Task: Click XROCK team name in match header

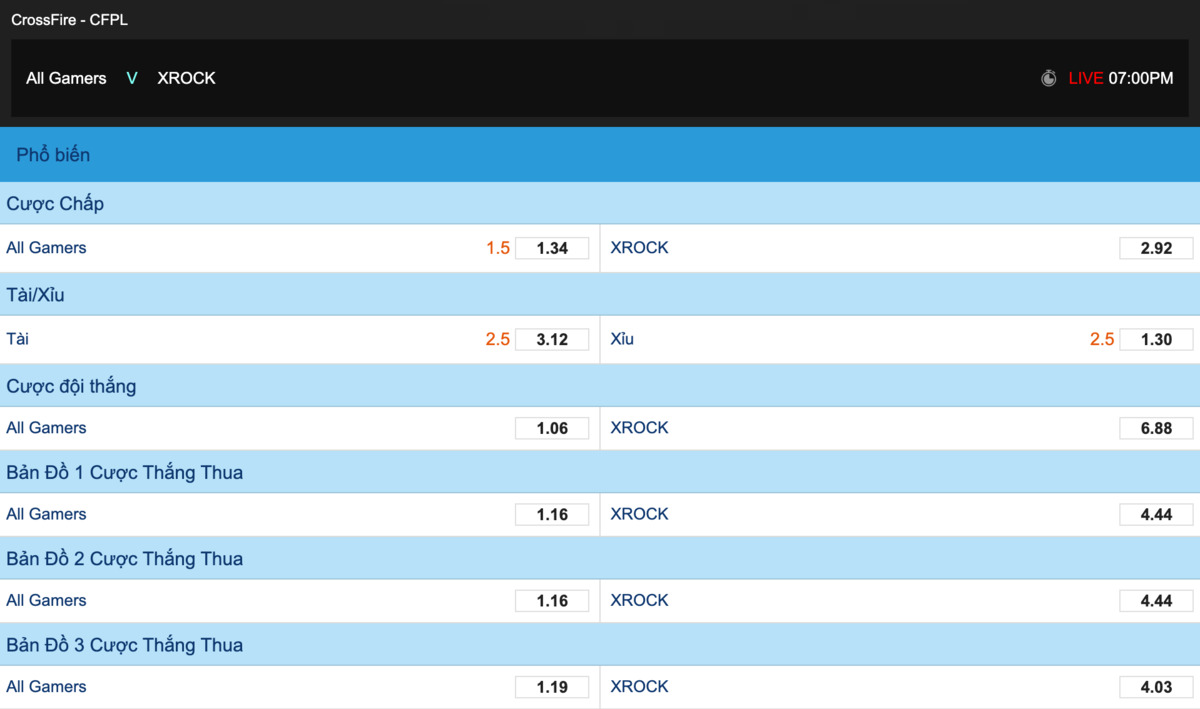Action: coord(186,78)
